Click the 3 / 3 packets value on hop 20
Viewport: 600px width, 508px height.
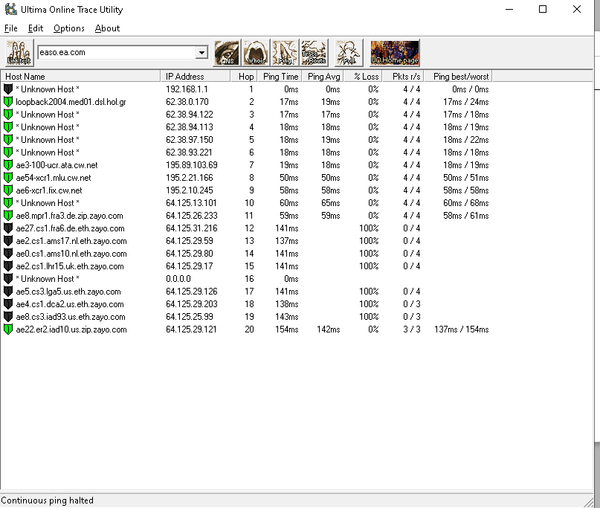412,329
